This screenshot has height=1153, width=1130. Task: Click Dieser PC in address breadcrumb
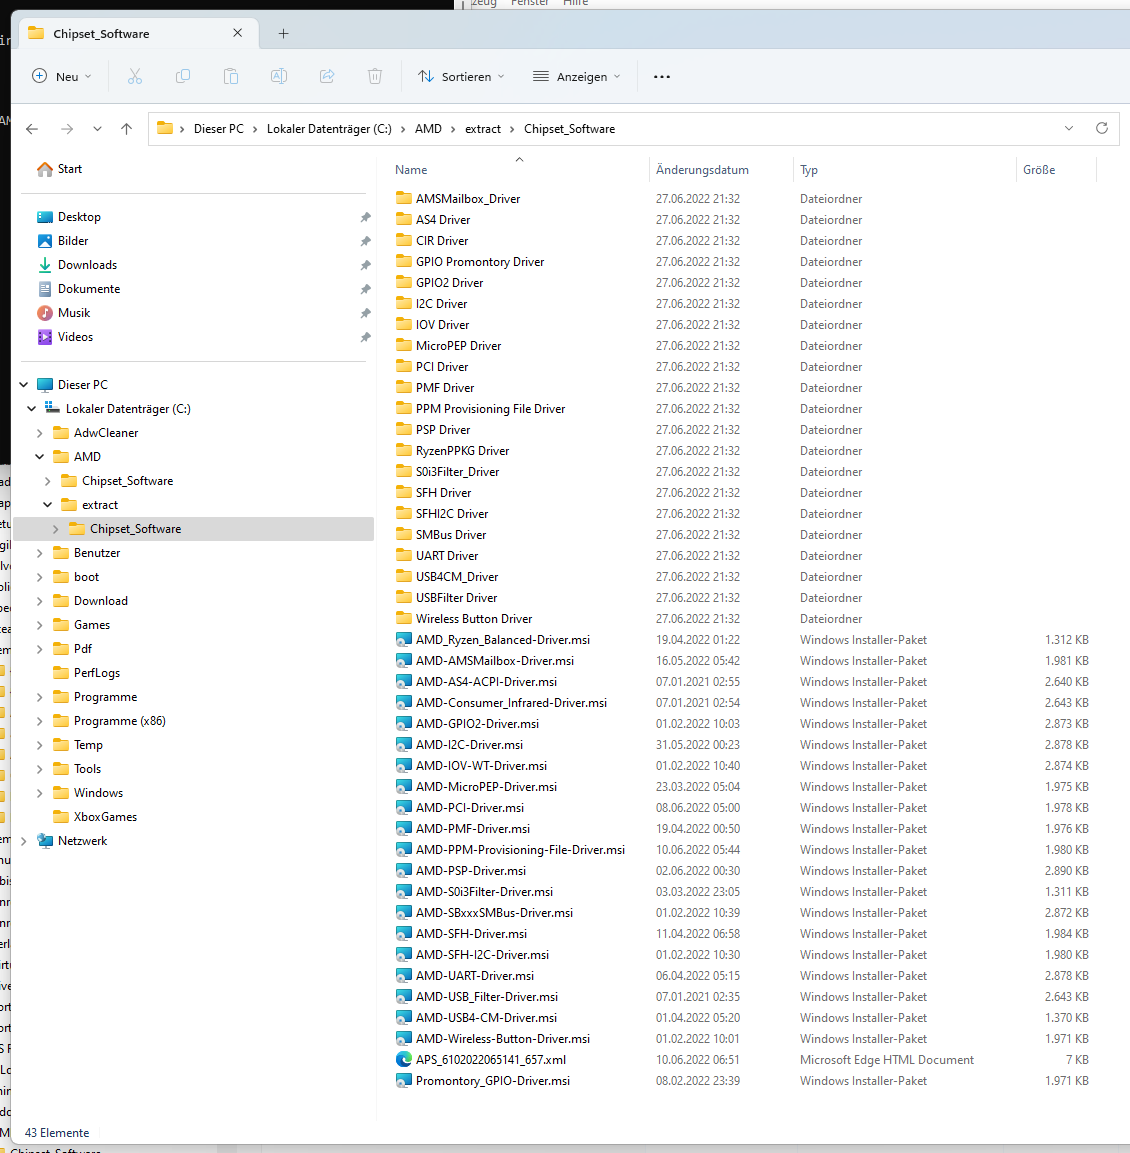click(218, 129)
